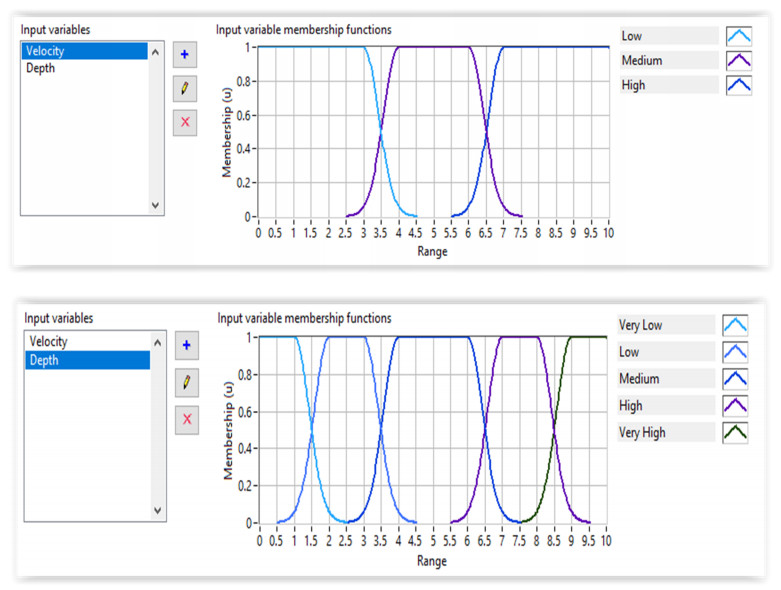Click the Very High swatch in Depth legend
Screen dimensions: 781x590
pos(735,433)
